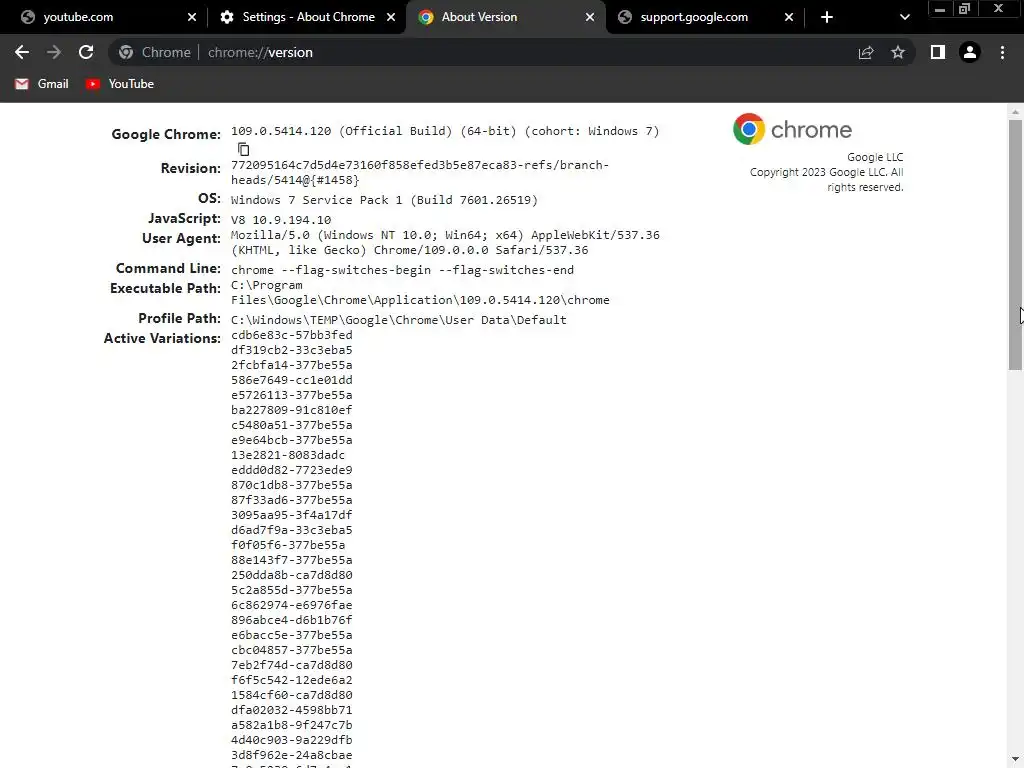This screenshot has height=768, width=1024.
Task: Click variation eddd0d82-7723ede9
Action: (x=291, y=470)
